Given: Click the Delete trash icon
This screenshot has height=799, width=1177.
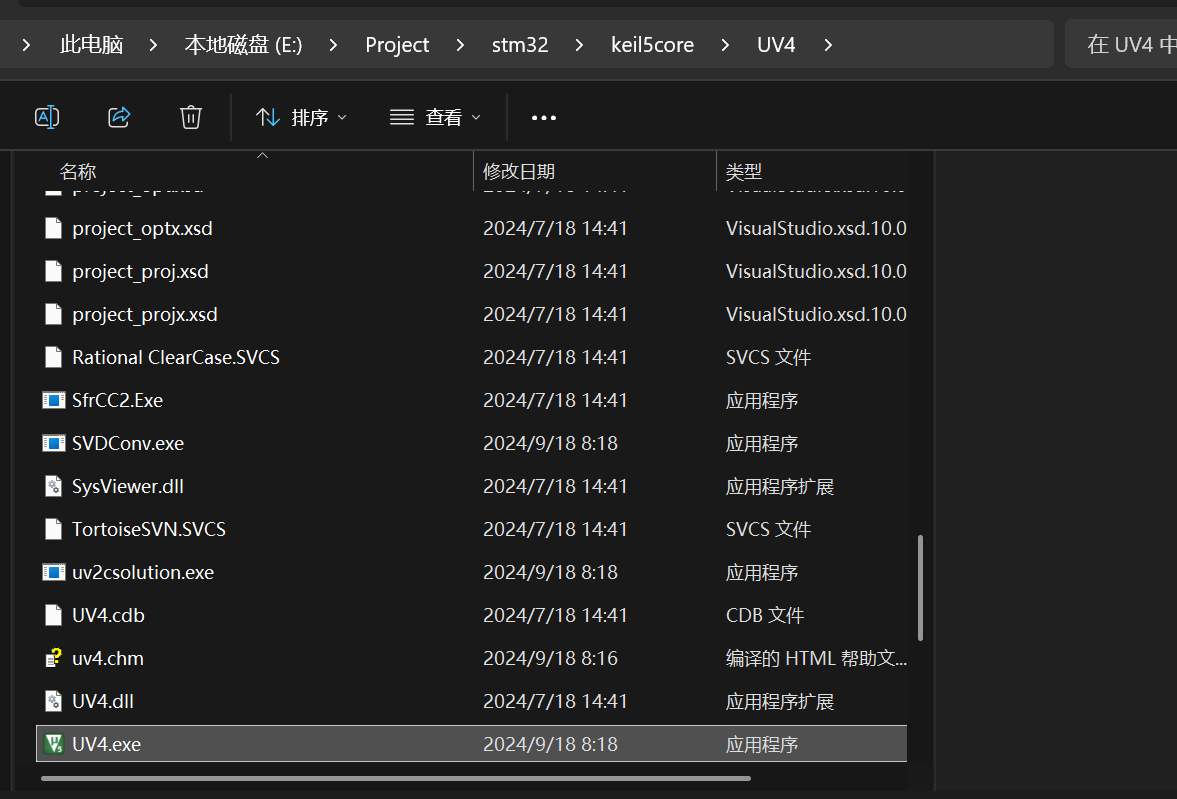Looking at the screenshot, I should tap(191, 117).
